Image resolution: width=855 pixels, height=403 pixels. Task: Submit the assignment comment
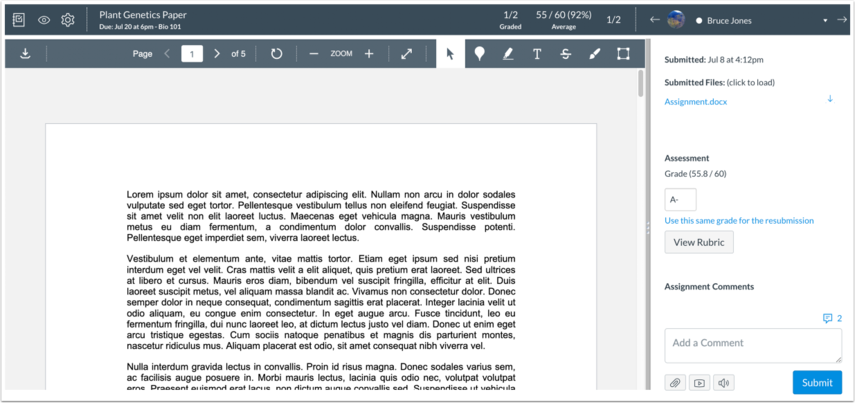pos(816,382)
